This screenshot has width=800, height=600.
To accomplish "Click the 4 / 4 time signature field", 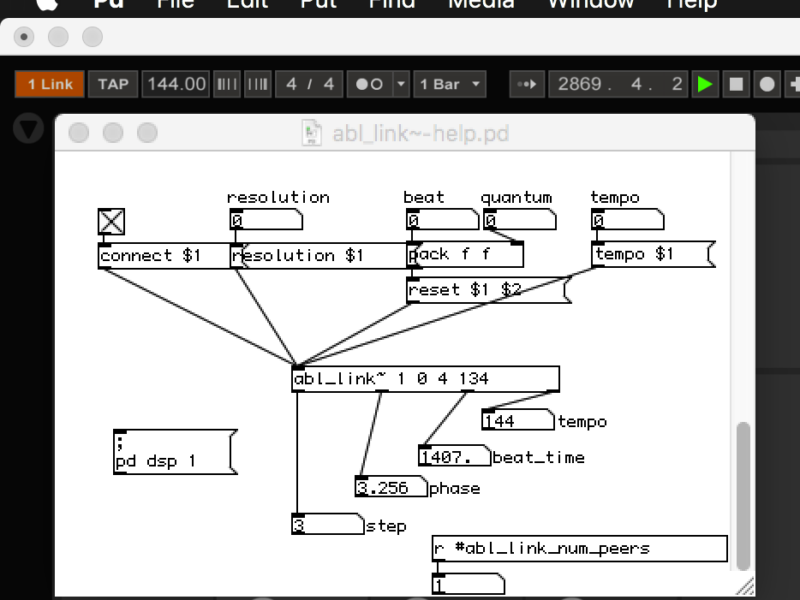I will [309, 84].
